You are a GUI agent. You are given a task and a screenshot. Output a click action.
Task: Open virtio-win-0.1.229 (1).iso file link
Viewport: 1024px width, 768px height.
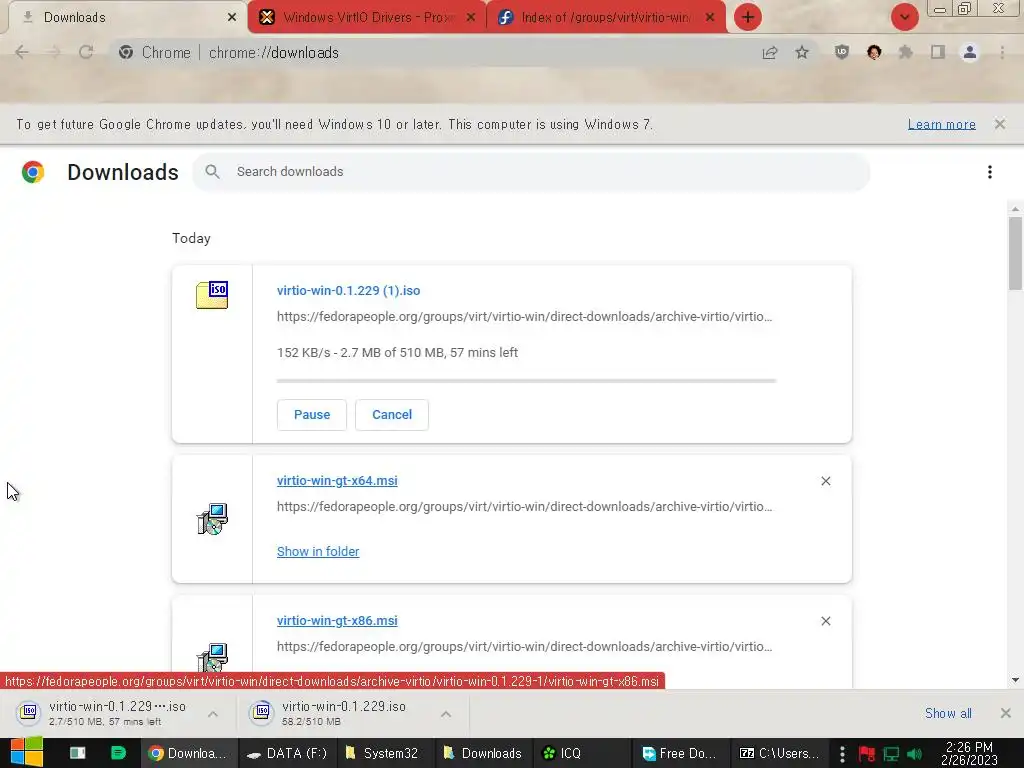coord(348,291)
